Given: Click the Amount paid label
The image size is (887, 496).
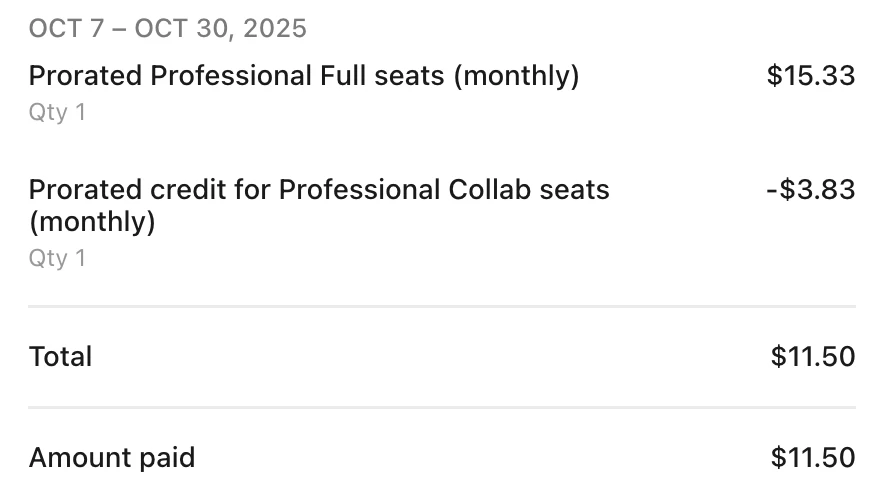Looking at the screenshot, I should pyautogui.click(x=112, y=458).
